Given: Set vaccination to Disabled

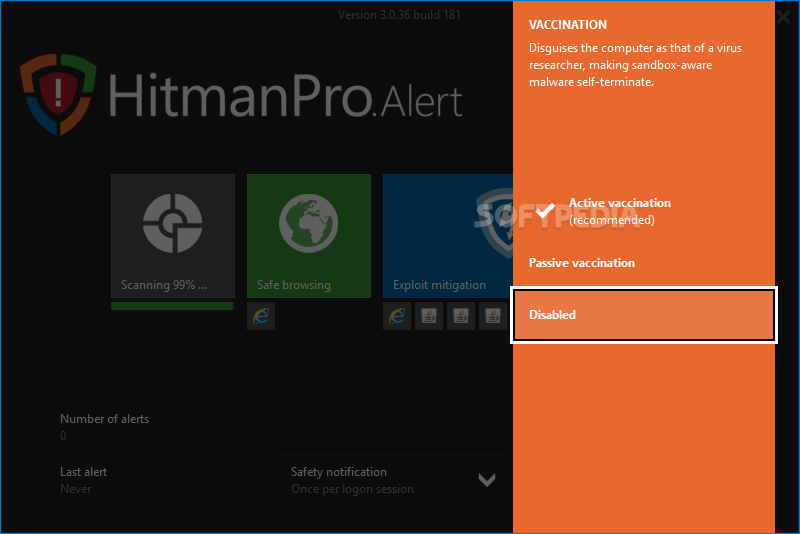Looking at the screenshot, I should (644, 315).
